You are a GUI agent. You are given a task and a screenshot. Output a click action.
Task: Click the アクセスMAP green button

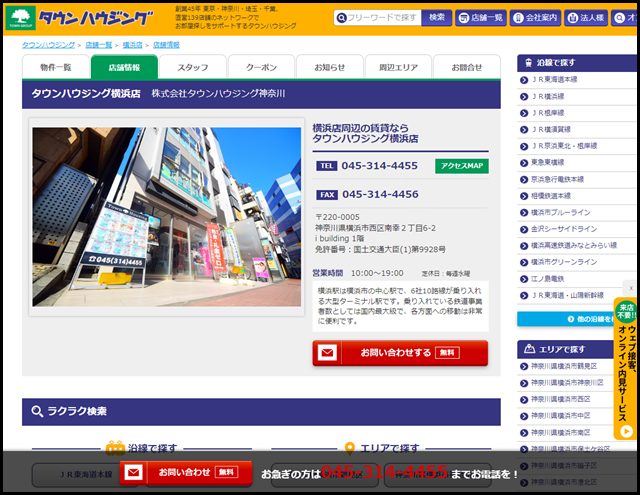pos(462,166)
